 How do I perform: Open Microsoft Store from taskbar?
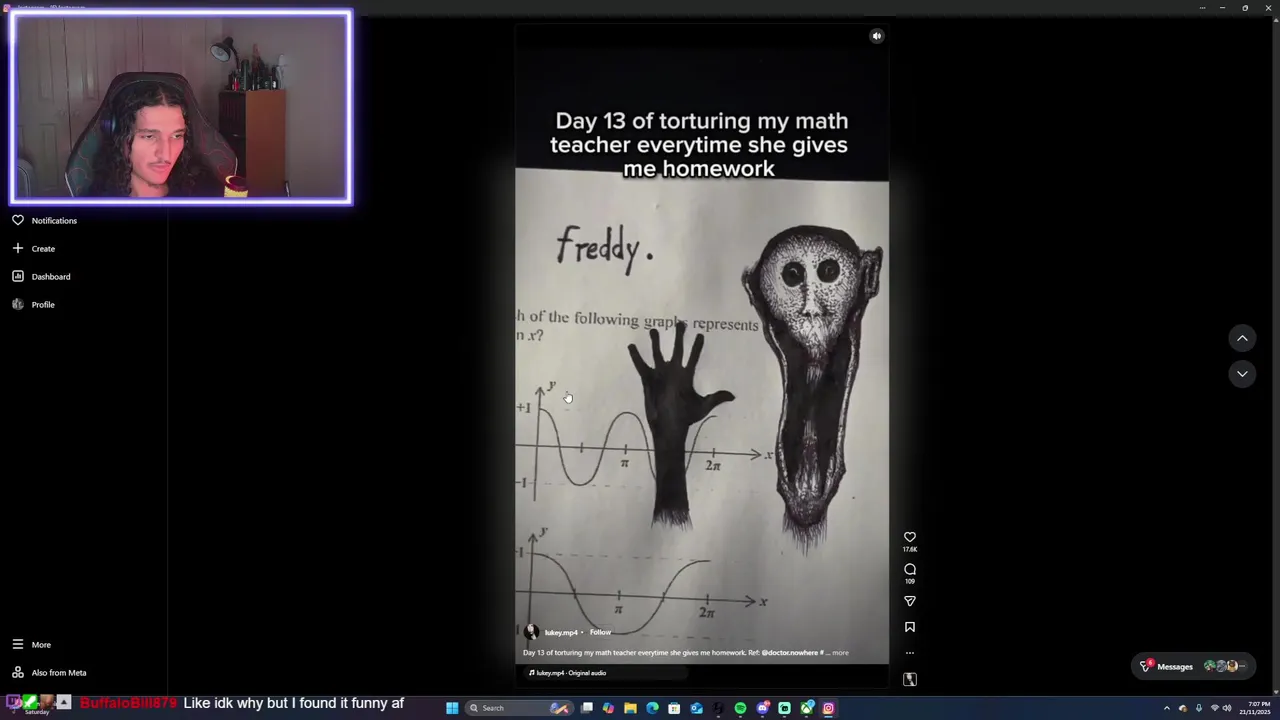[674, 708]
